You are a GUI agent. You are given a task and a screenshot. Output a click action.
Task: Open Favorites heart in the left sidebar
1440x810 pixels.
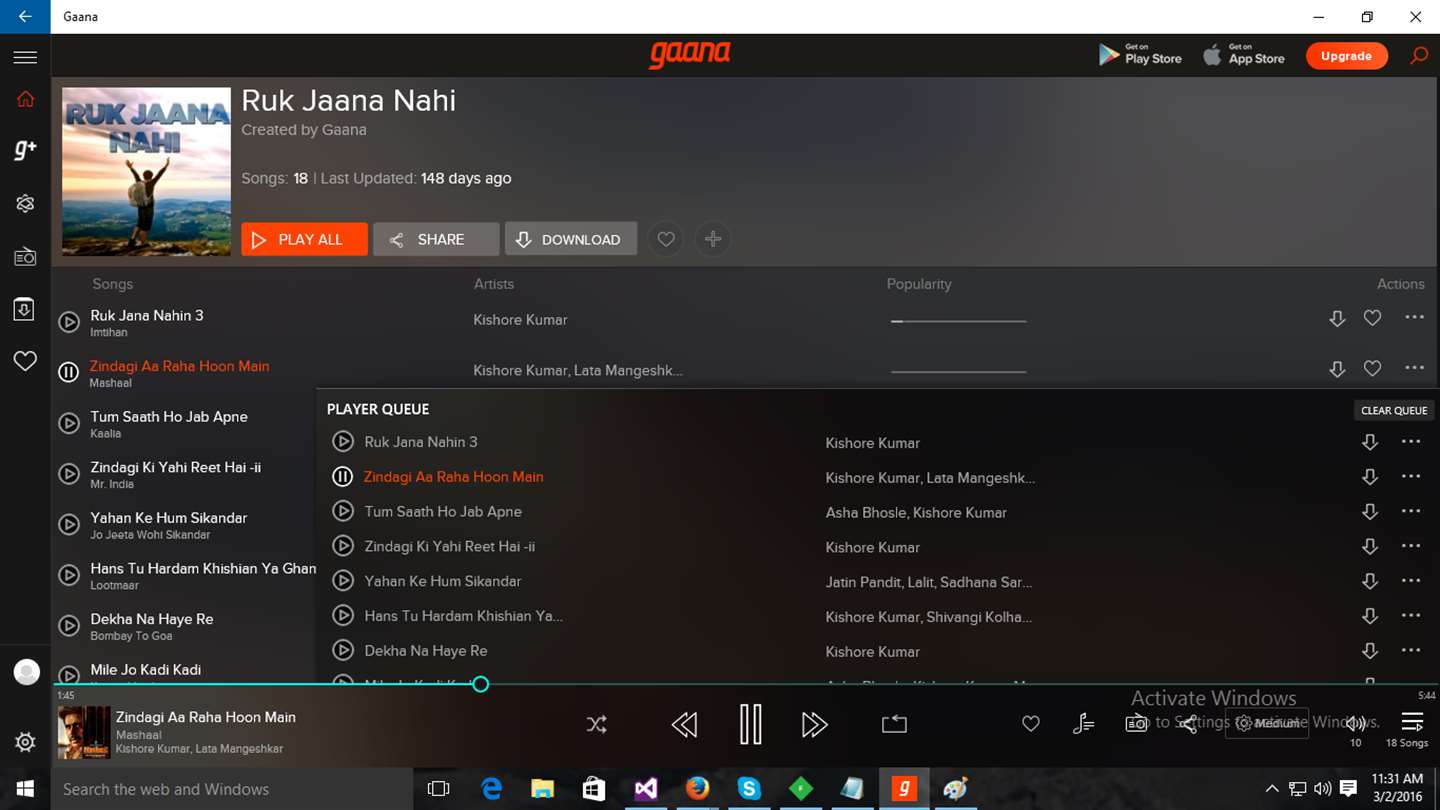(x=25, y=361)
